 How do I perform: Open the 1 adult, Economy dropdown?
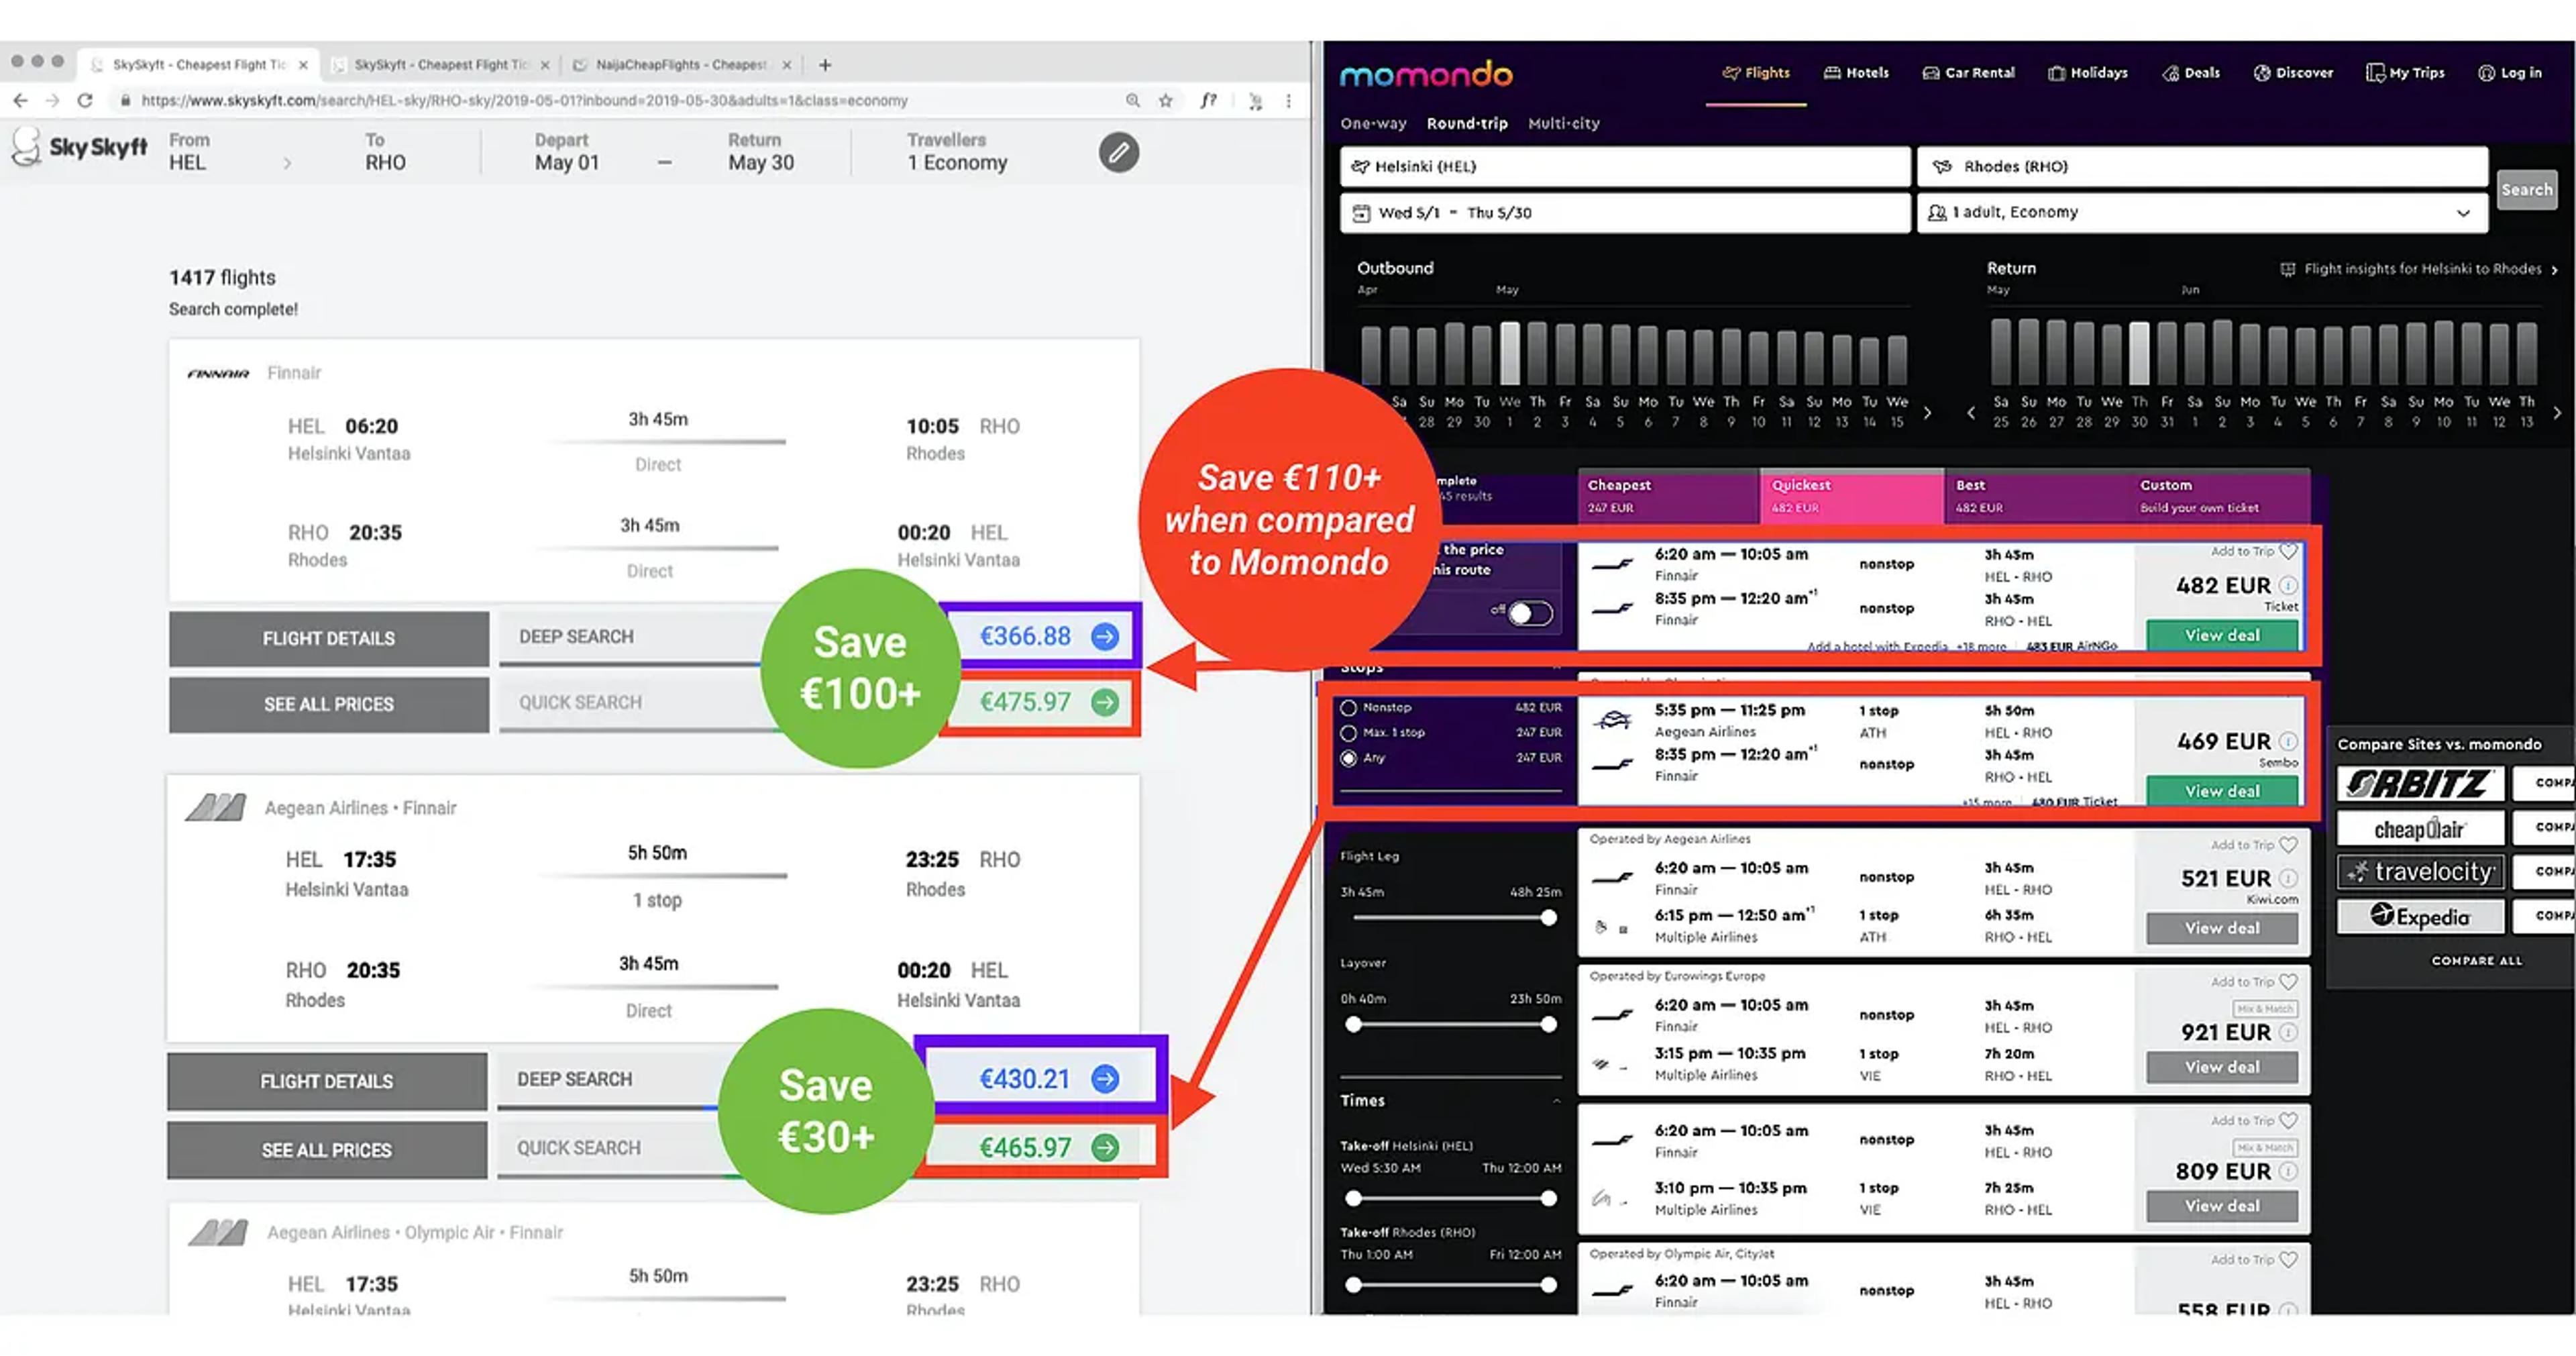[2202, 213]
